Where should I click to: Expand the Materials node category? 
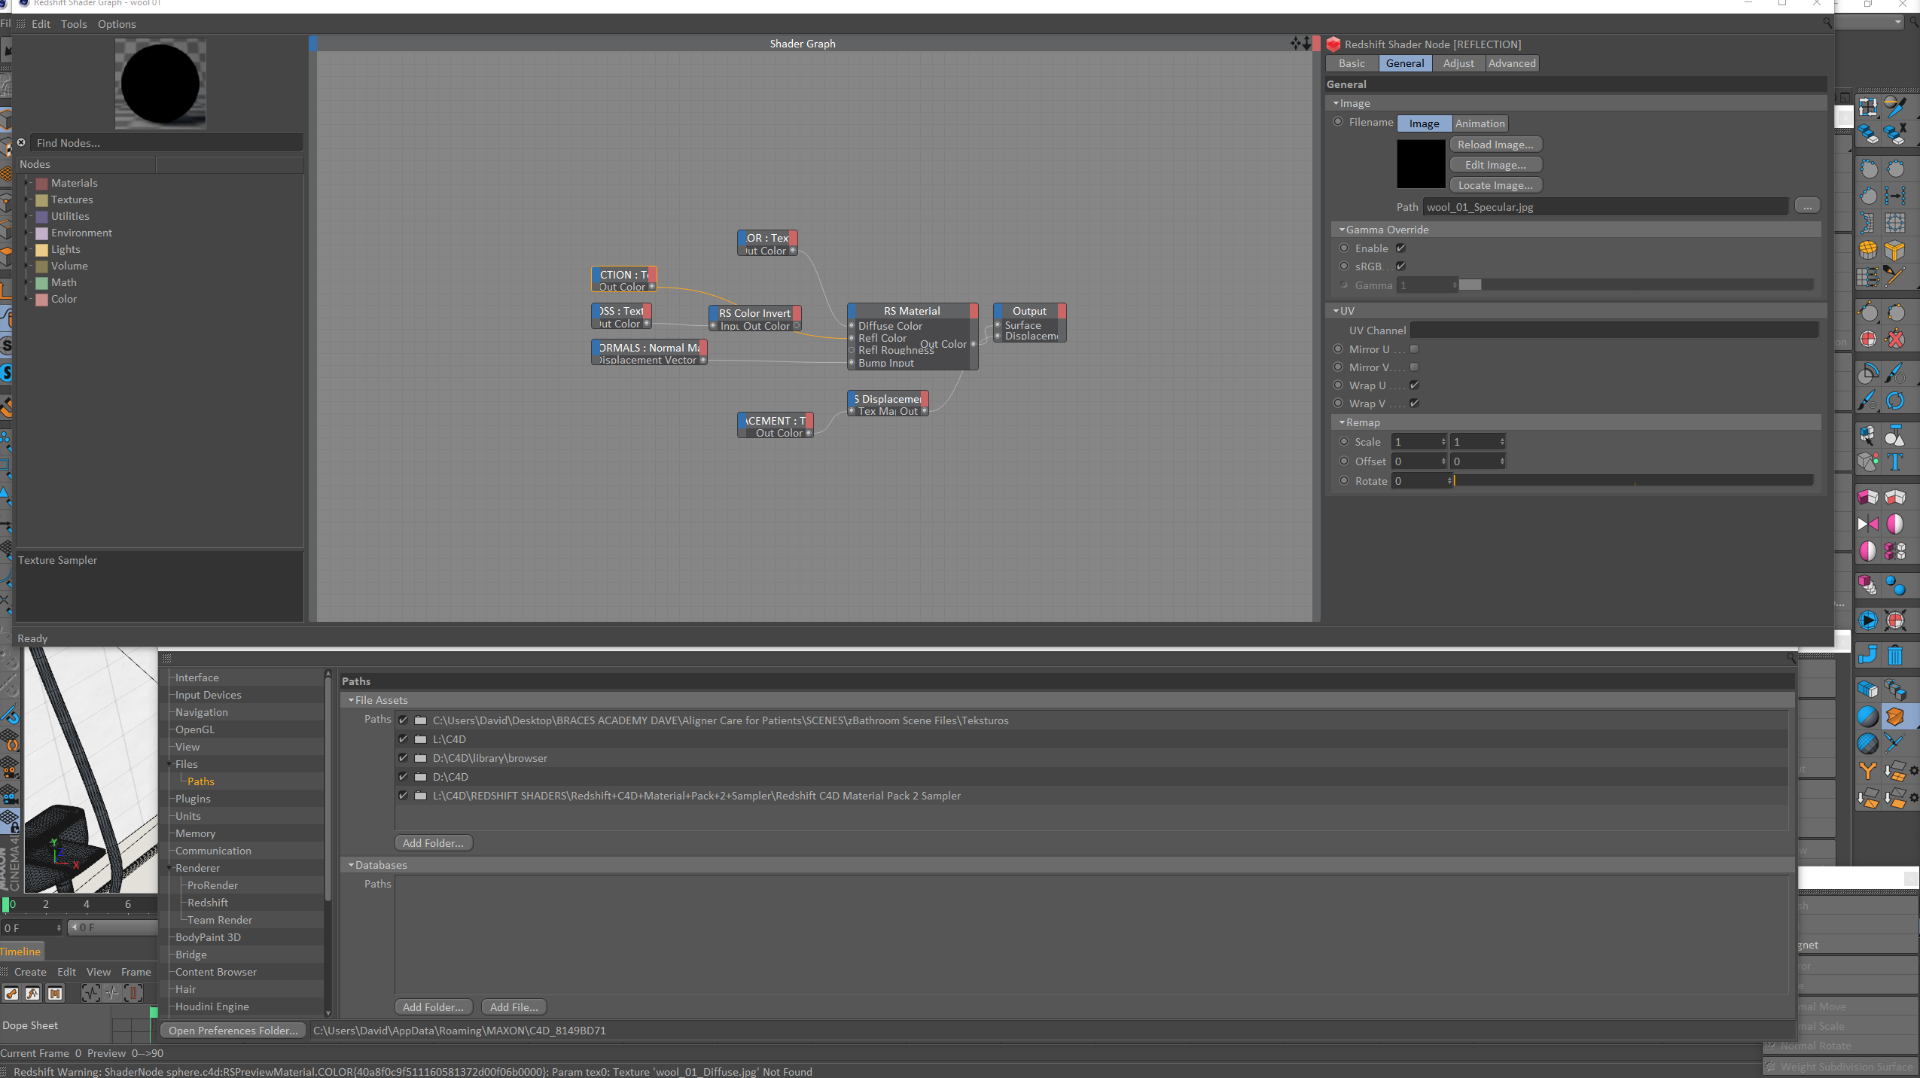pos(28,183)
